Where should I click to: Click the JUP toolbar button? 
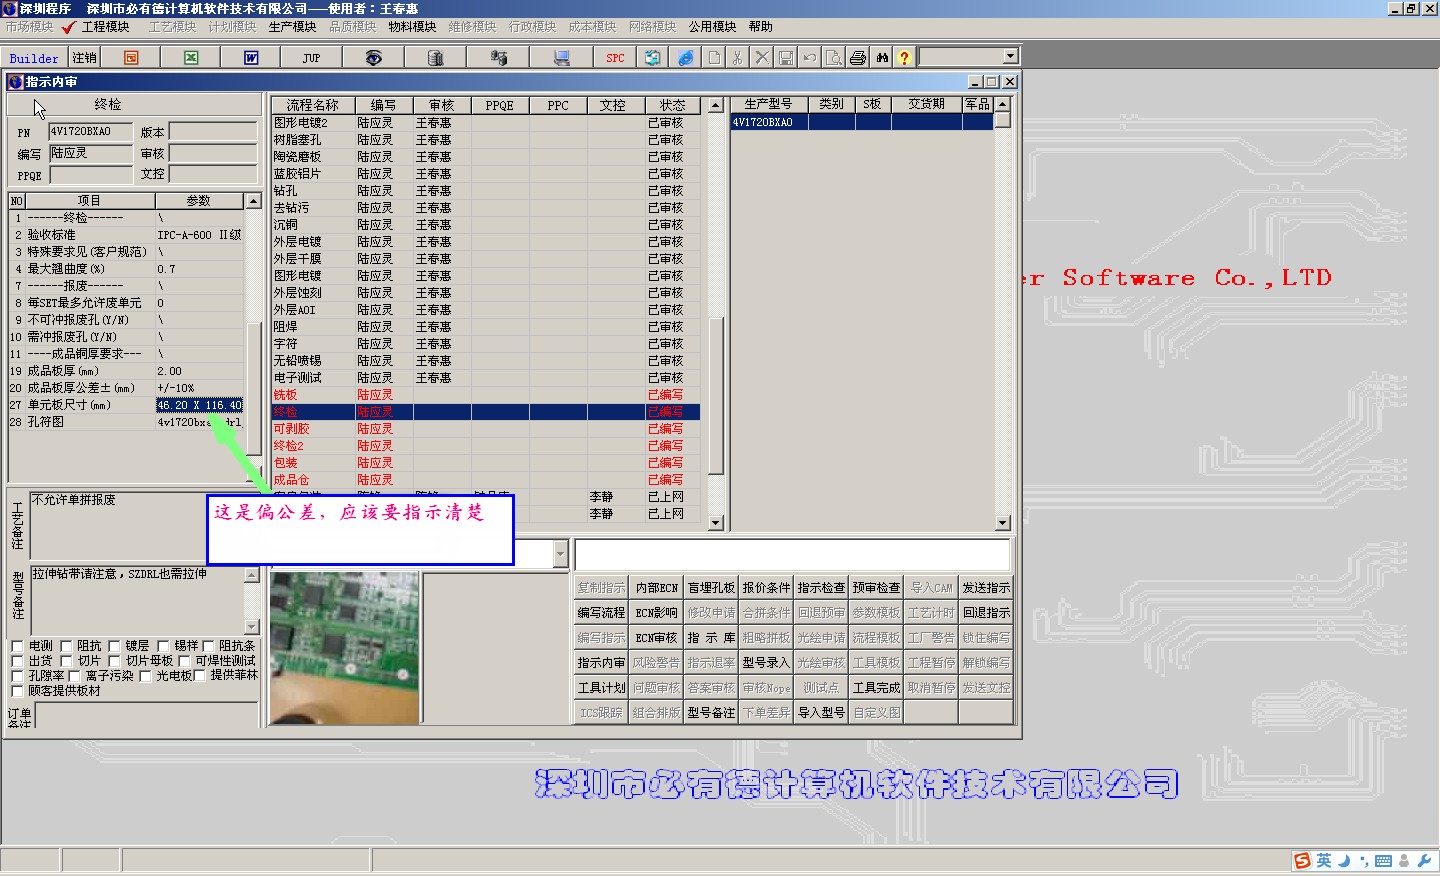coord(311,58)
